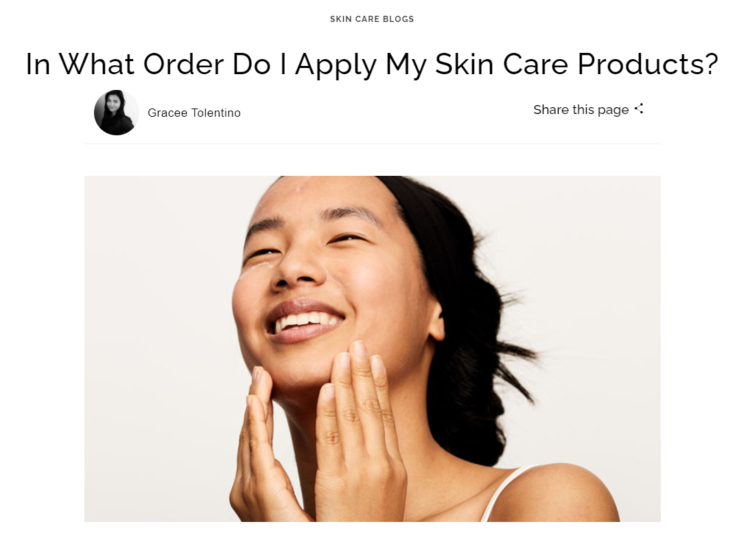Click the word Order in the headline
The image size is (750, 546).
(183, 64)
